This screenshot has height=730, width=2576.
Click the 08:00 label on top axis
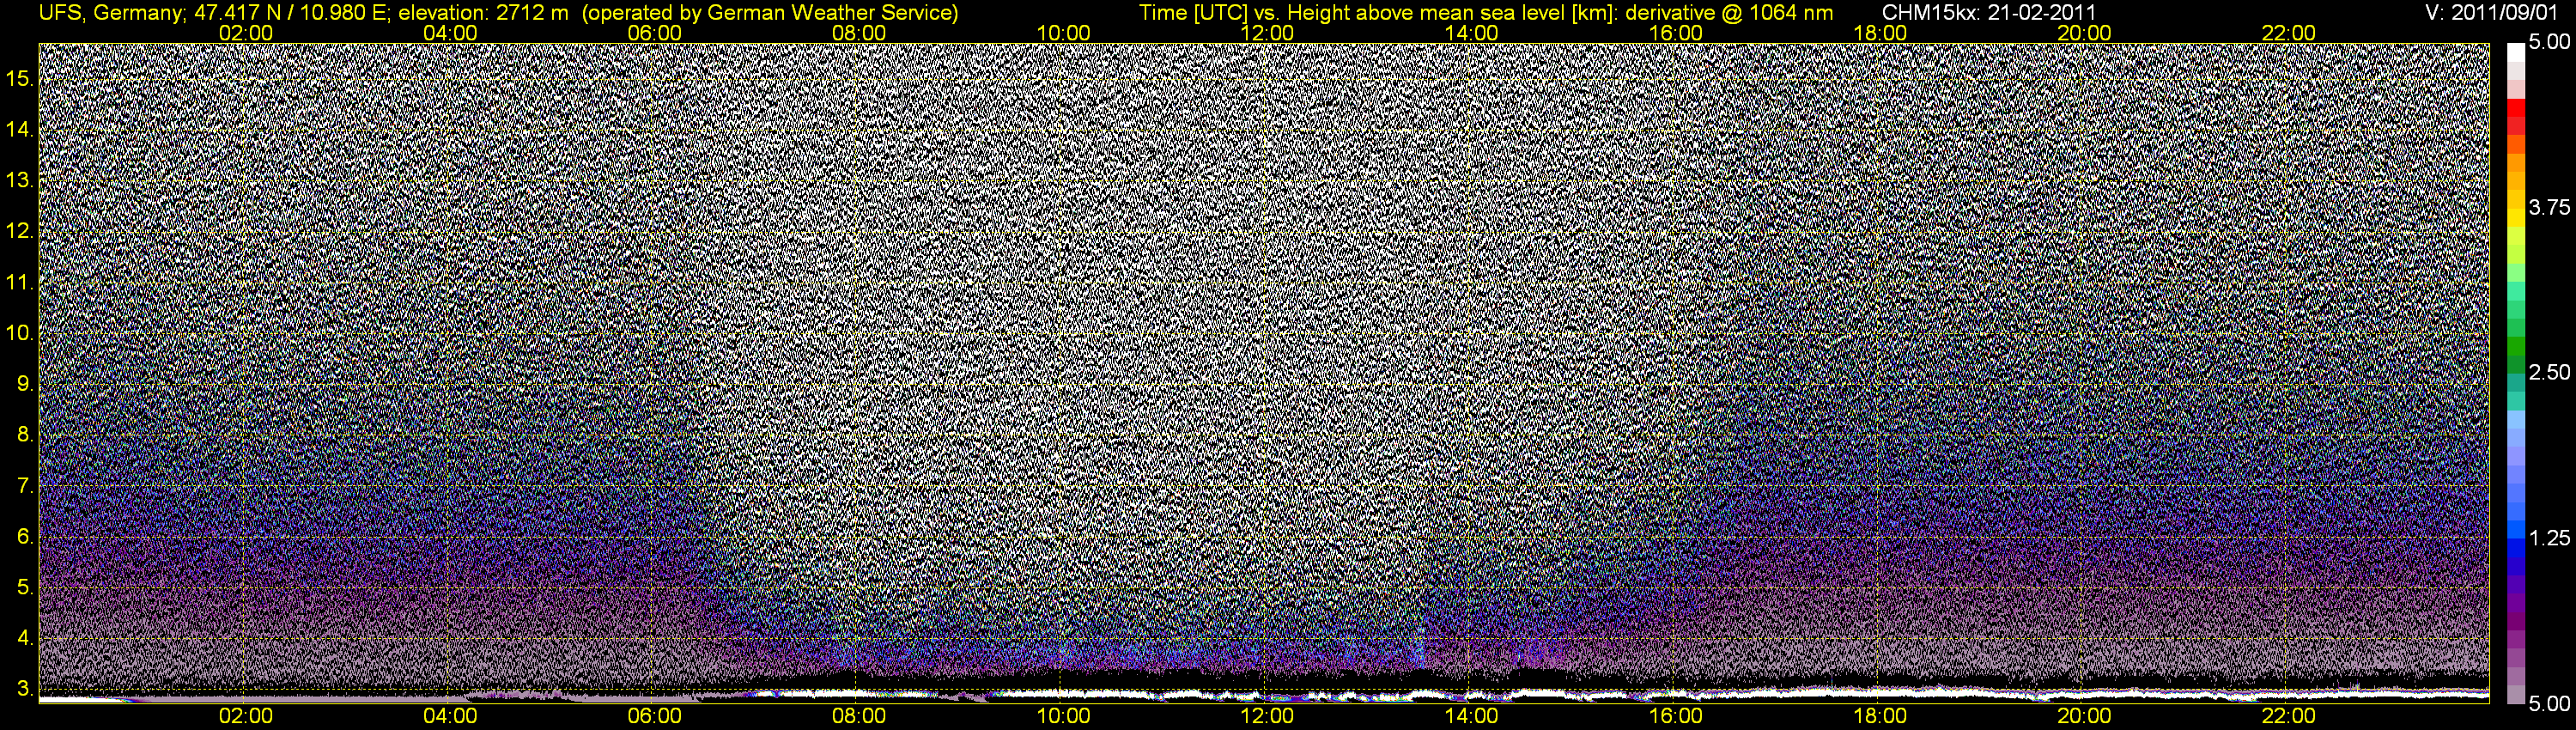pos(859,33)
